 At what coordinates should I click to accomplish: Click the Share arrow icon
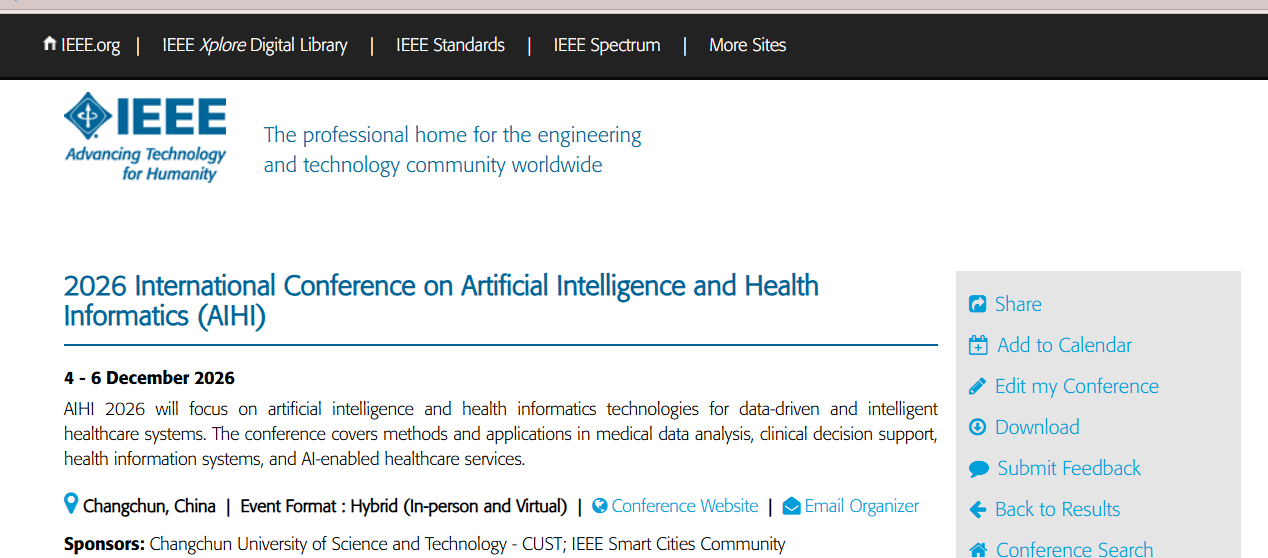tap(978, 304)
